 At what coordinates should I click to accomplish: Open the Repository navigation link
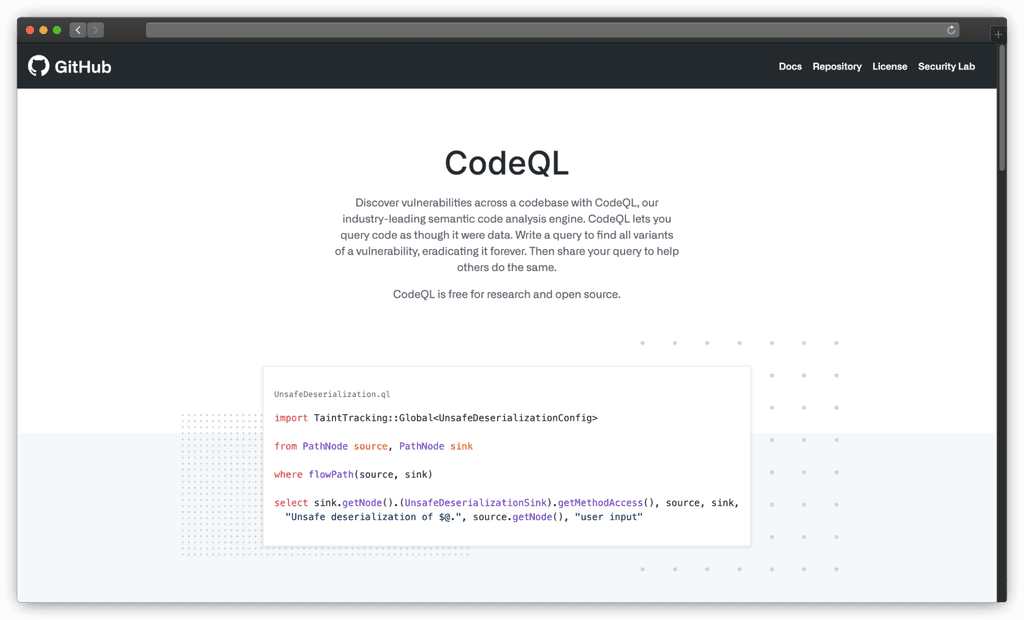point(837,66)
